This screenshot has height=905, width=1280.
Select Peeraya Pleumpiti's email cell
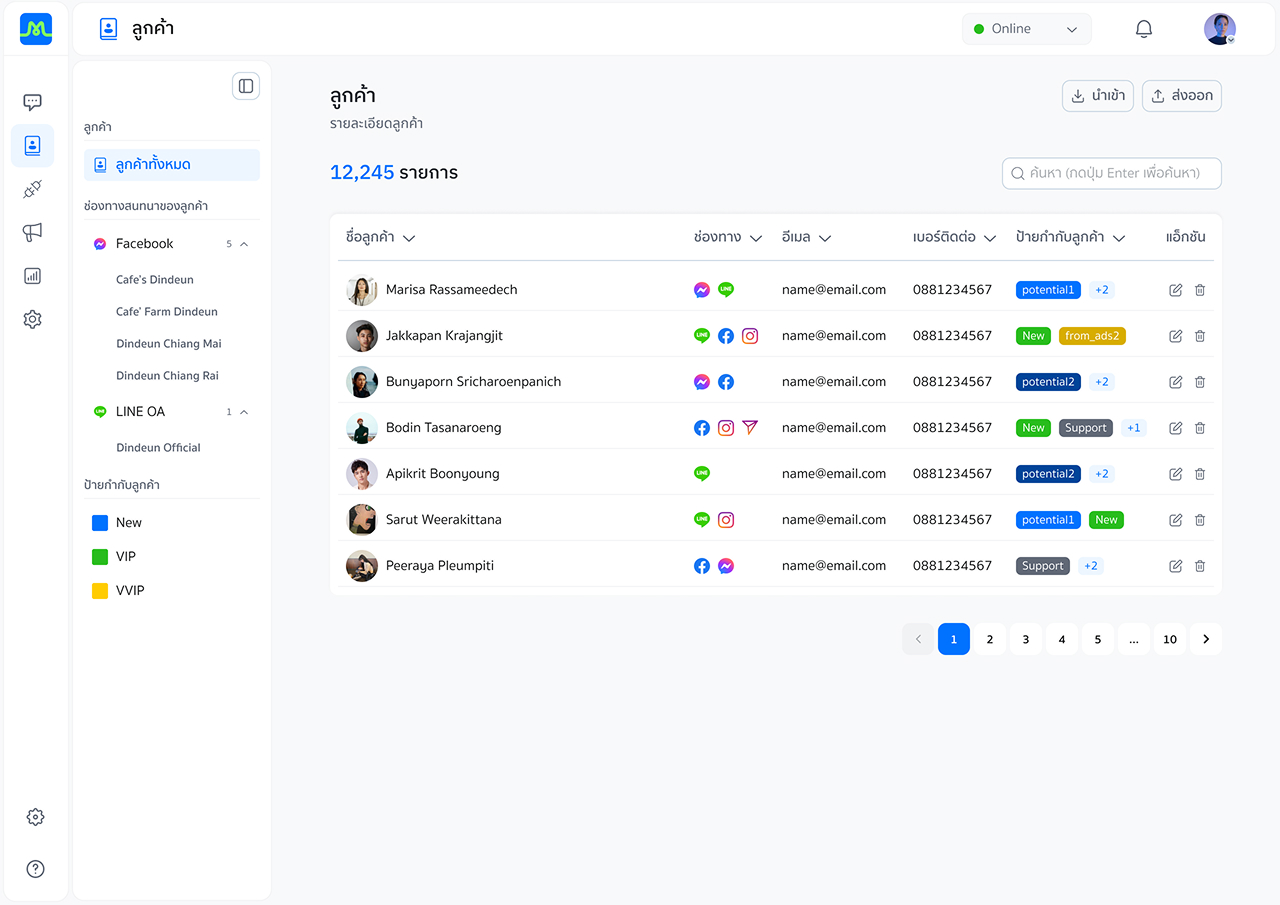tap(834, 566)
